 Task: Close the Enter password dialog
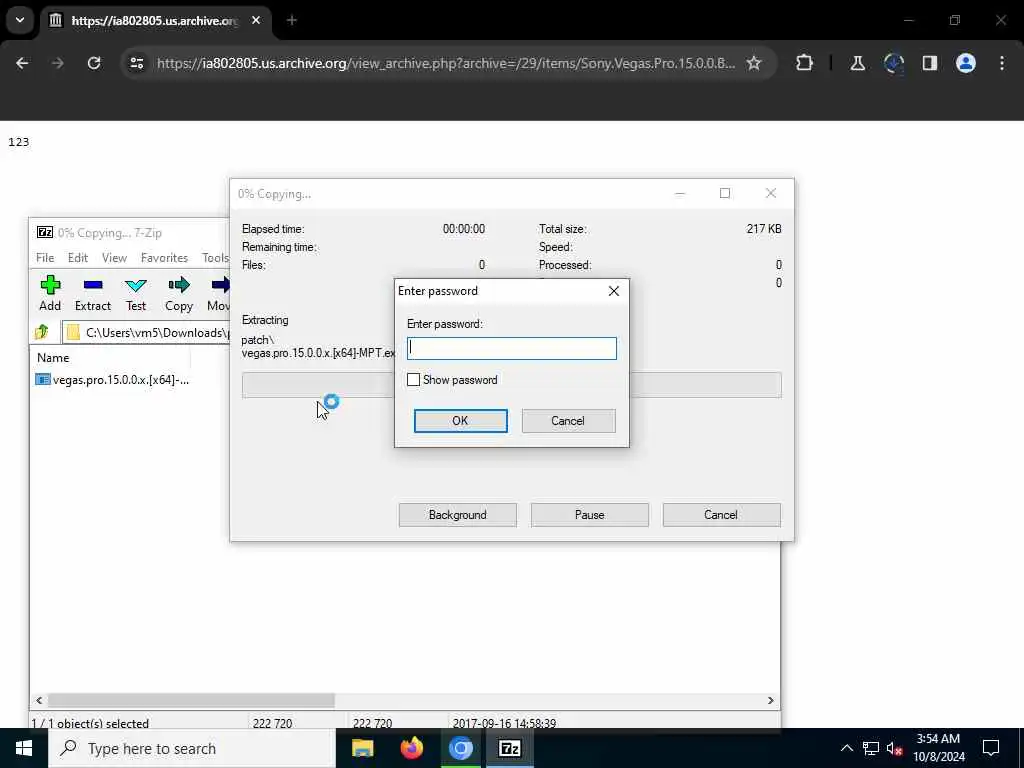pyautogui.click(x=614, y=291)
